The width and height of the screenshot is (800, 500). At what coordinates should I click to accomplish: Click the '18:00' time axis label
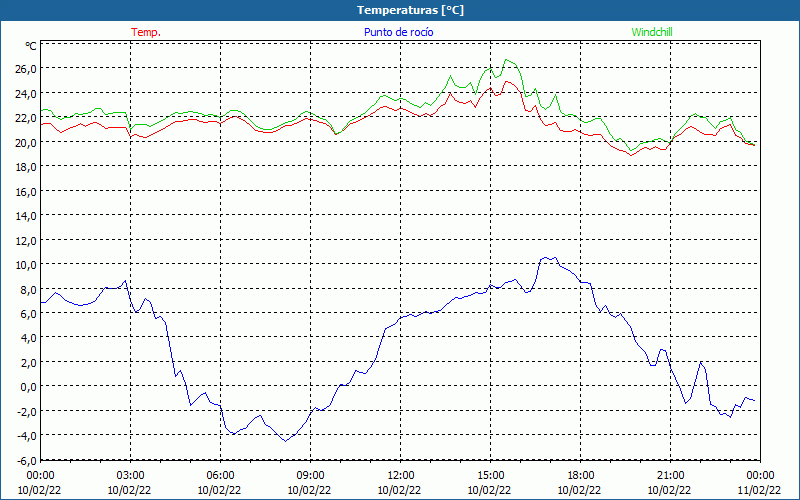[x=580, y=476]
